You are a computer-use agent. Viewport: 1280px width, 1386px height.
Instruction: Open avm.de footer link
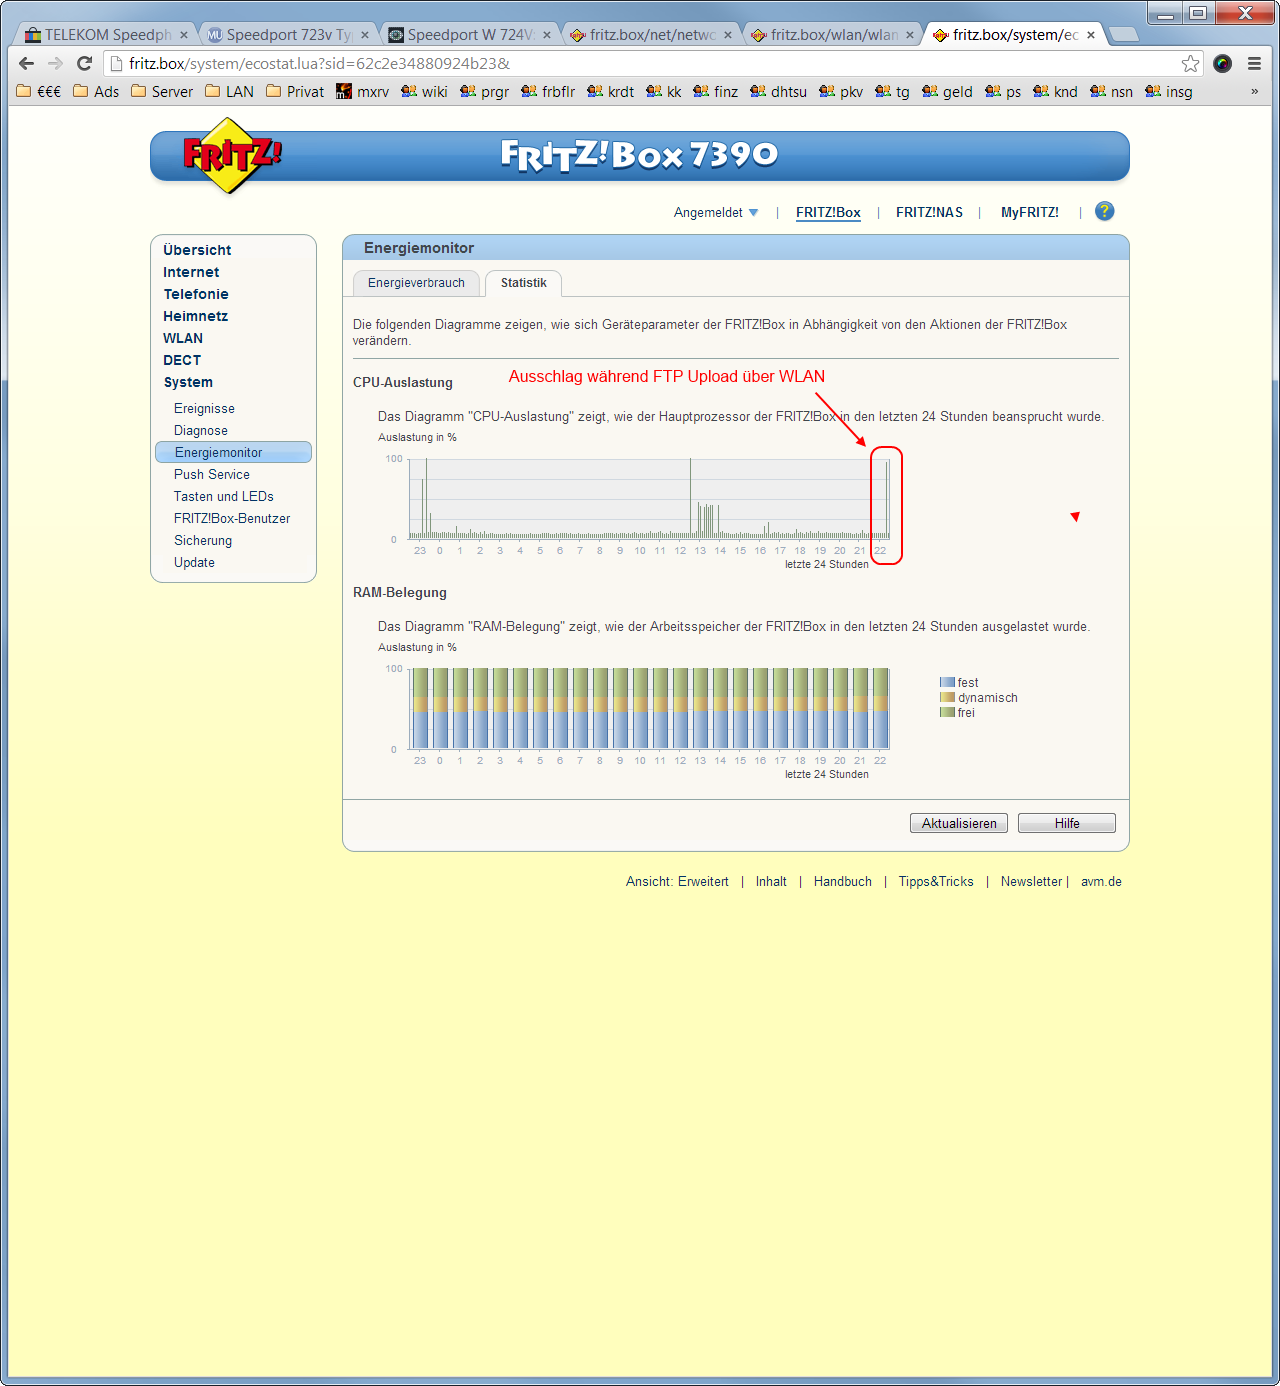[1101, 881]
